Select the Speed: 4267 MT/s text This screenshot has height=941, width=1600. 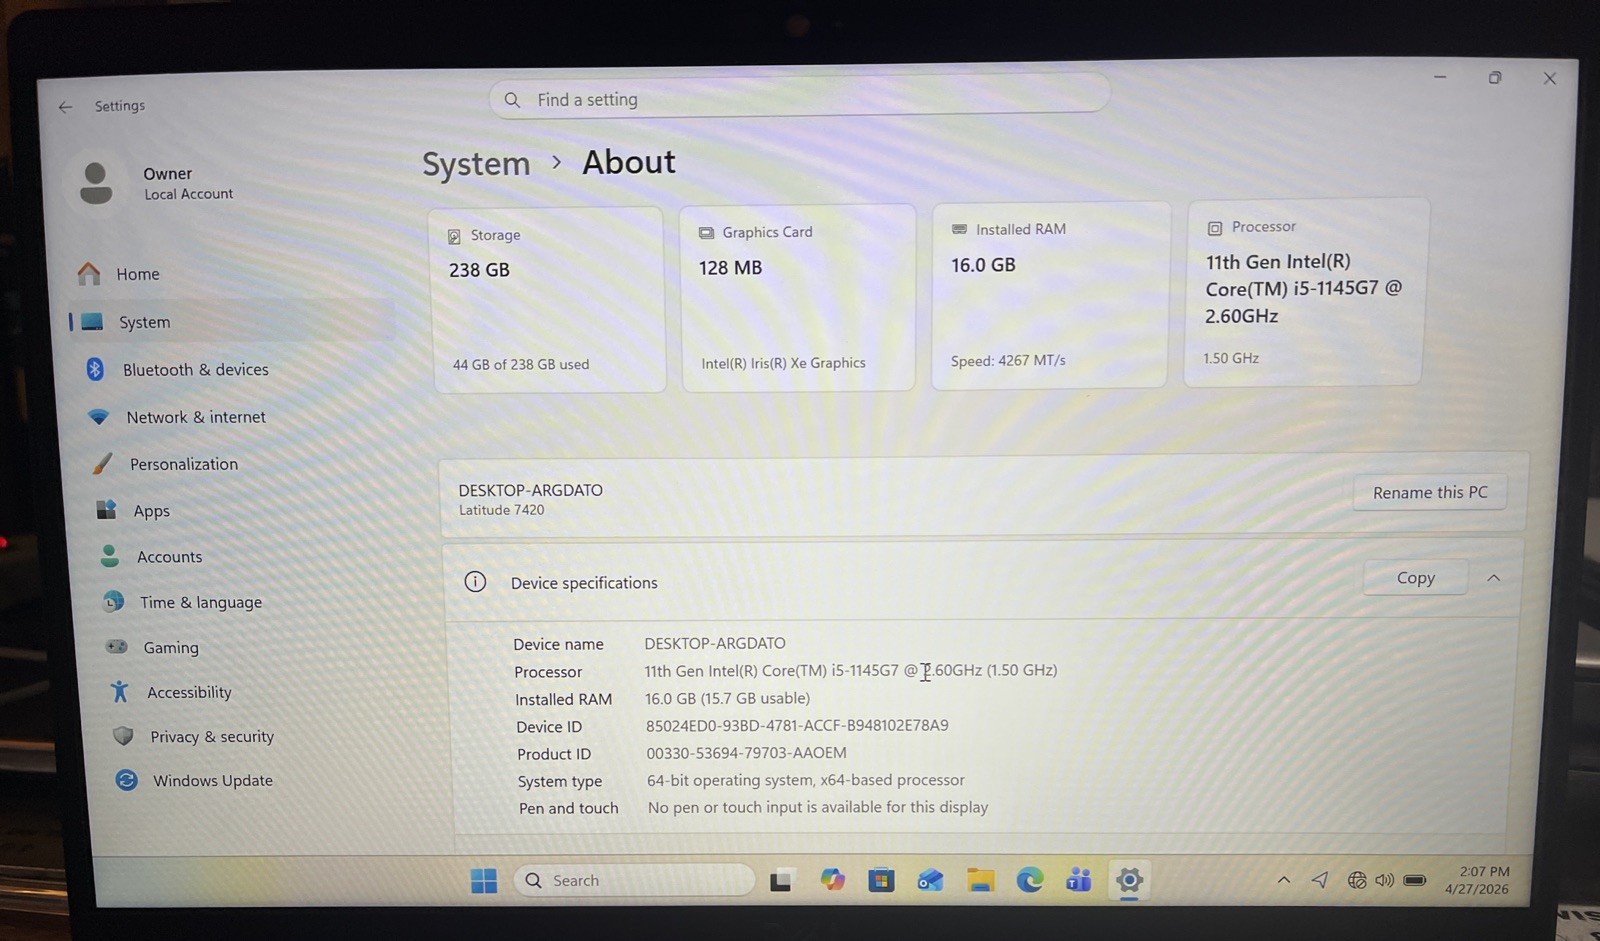coord(1008,360)
